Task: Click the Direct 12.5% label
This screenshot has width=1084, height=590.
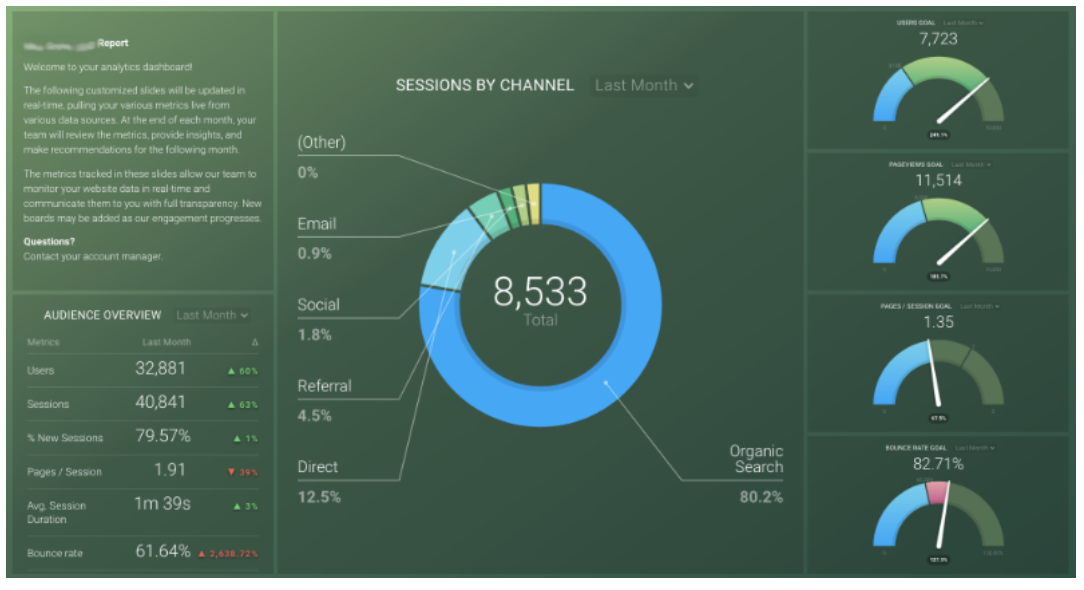Action: [x=319, y=481]
